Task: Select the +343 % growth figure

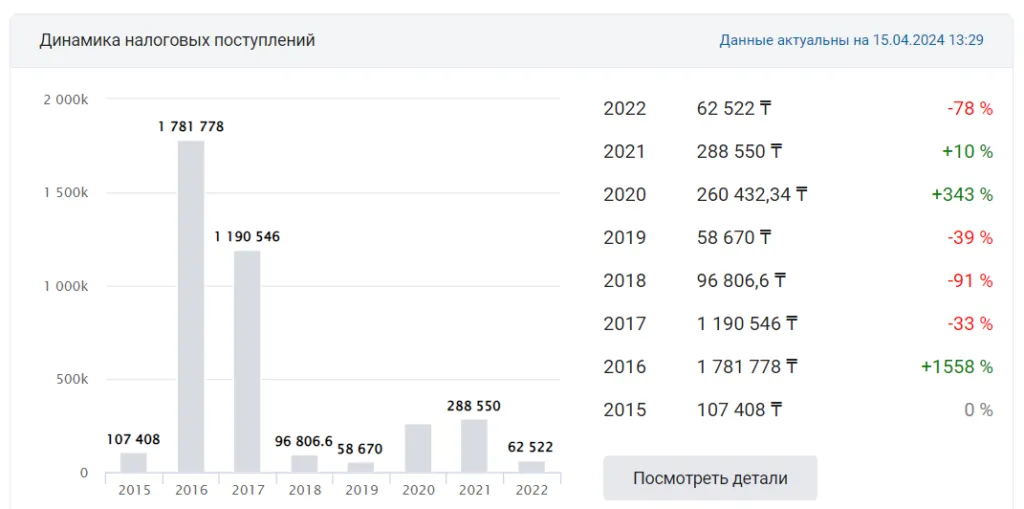Action: point(961,194)
